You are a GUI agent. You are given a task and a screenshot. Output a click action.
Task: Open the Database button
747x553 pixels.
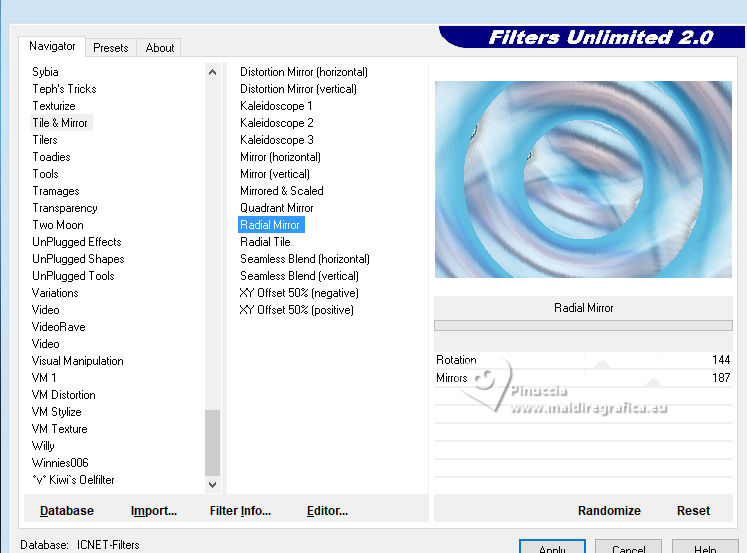click(x=67, y=511)
